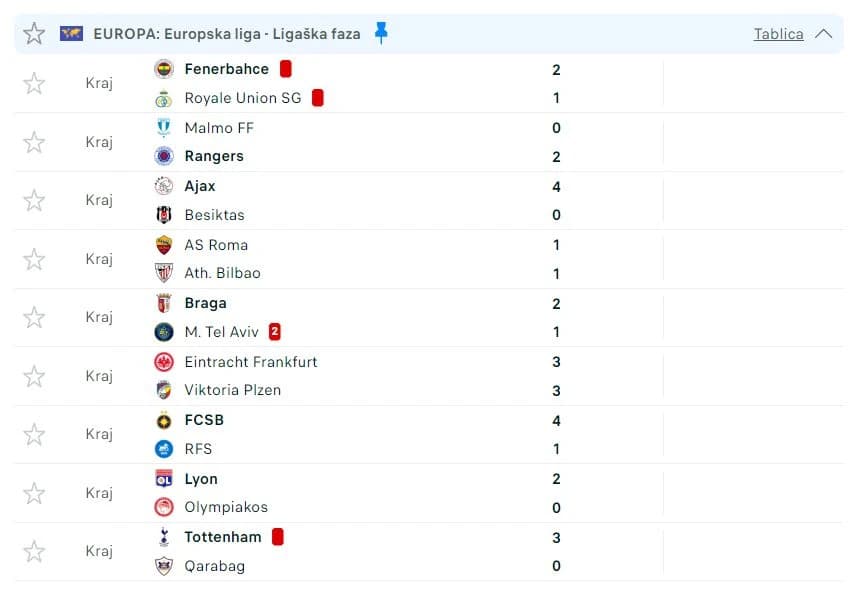Click the Europa flag icon in header
The image size is (859, 596).
point(71,33)
